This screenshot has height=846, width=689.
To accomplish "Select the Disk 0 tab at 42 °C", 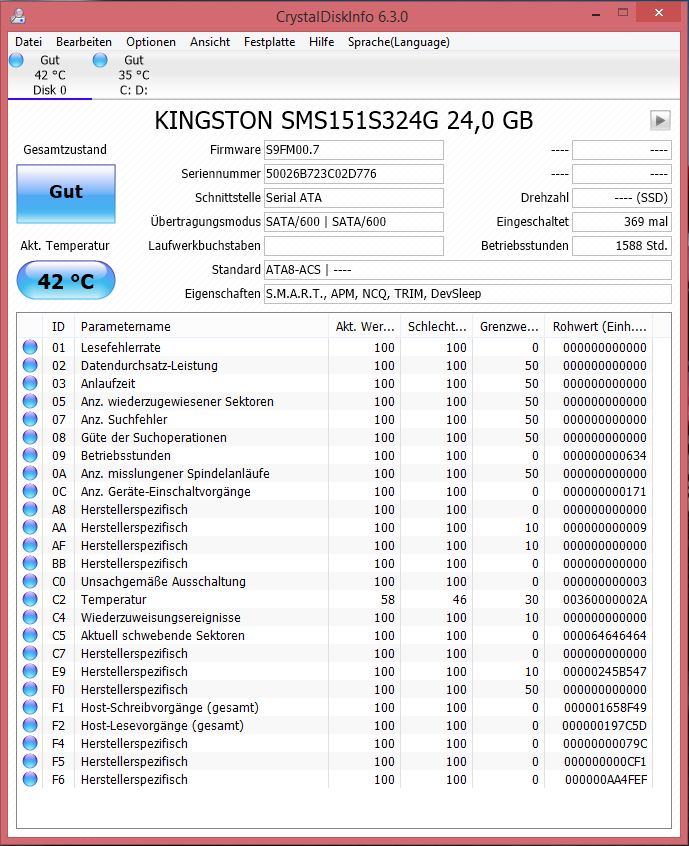I will click(50, 75).
